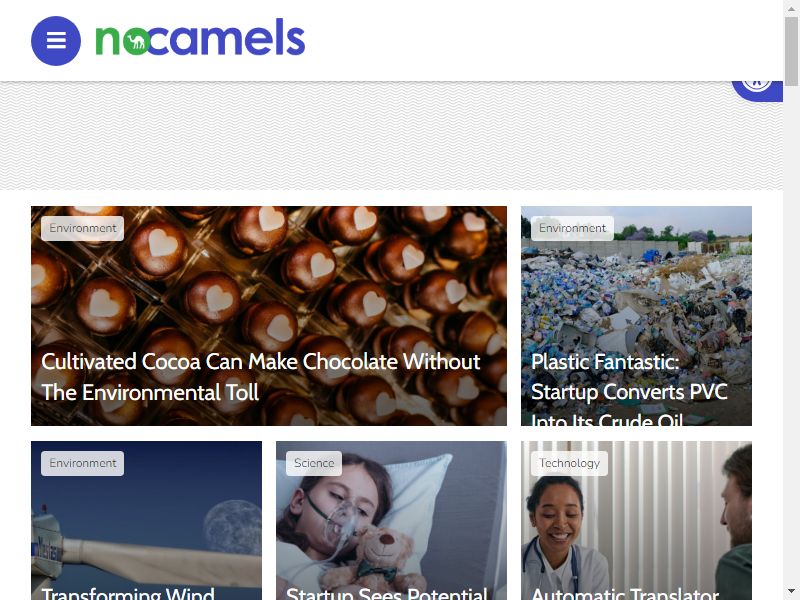Click the scrollbar up arrow
The image size is (800, 600).
[x=791, y=7]
